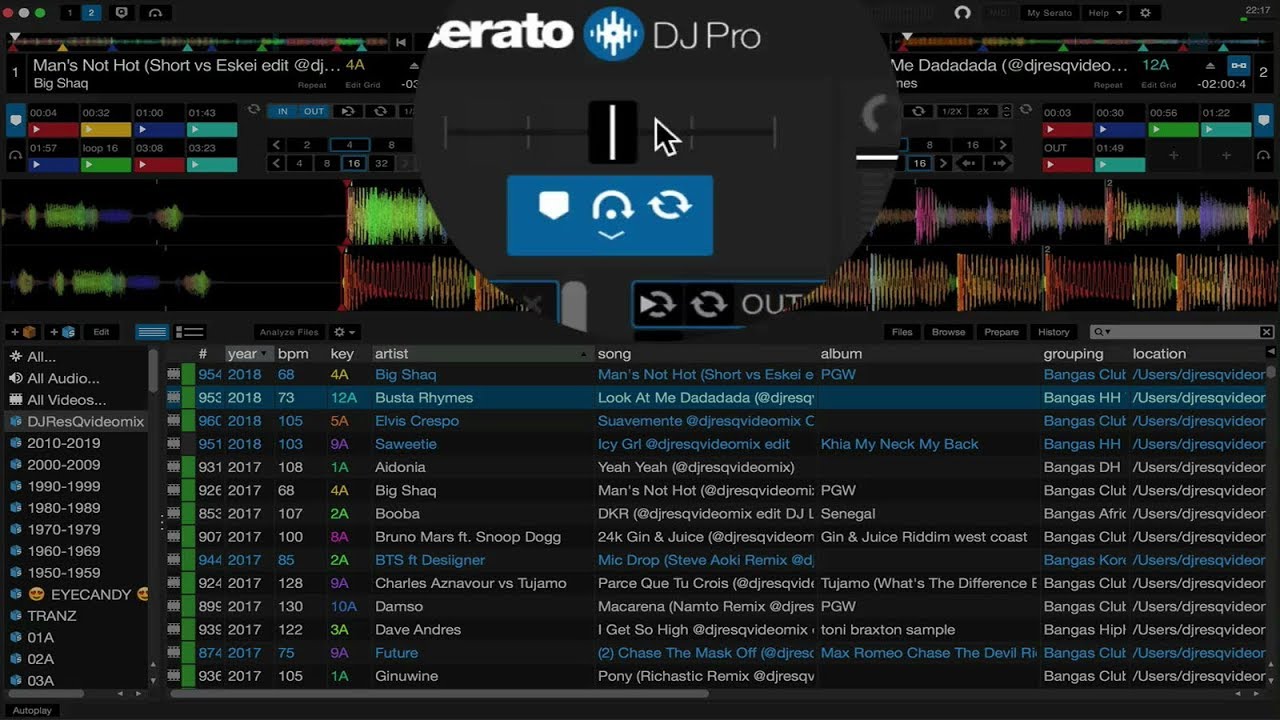This screenshot has width=1280, height=720.
Task: Click the library horizontal scrollbar
Action: pos(440,693)
